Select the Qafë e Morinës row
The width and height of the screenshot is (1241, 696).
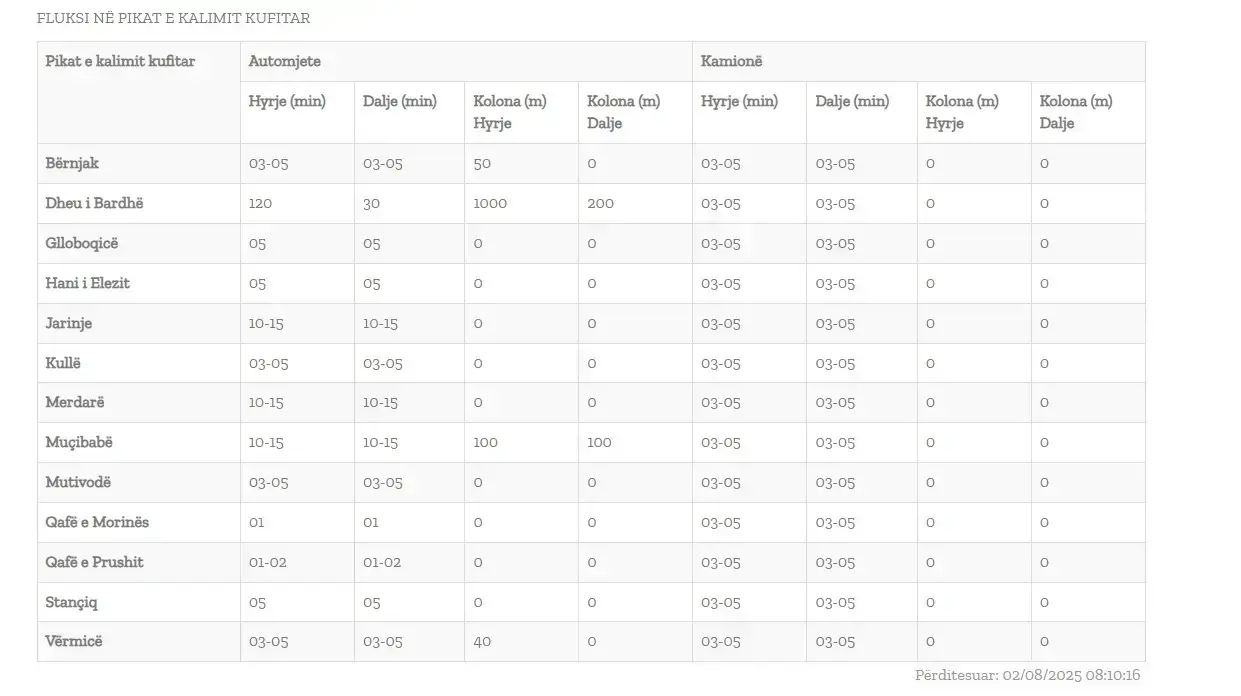tap(591, 522)
